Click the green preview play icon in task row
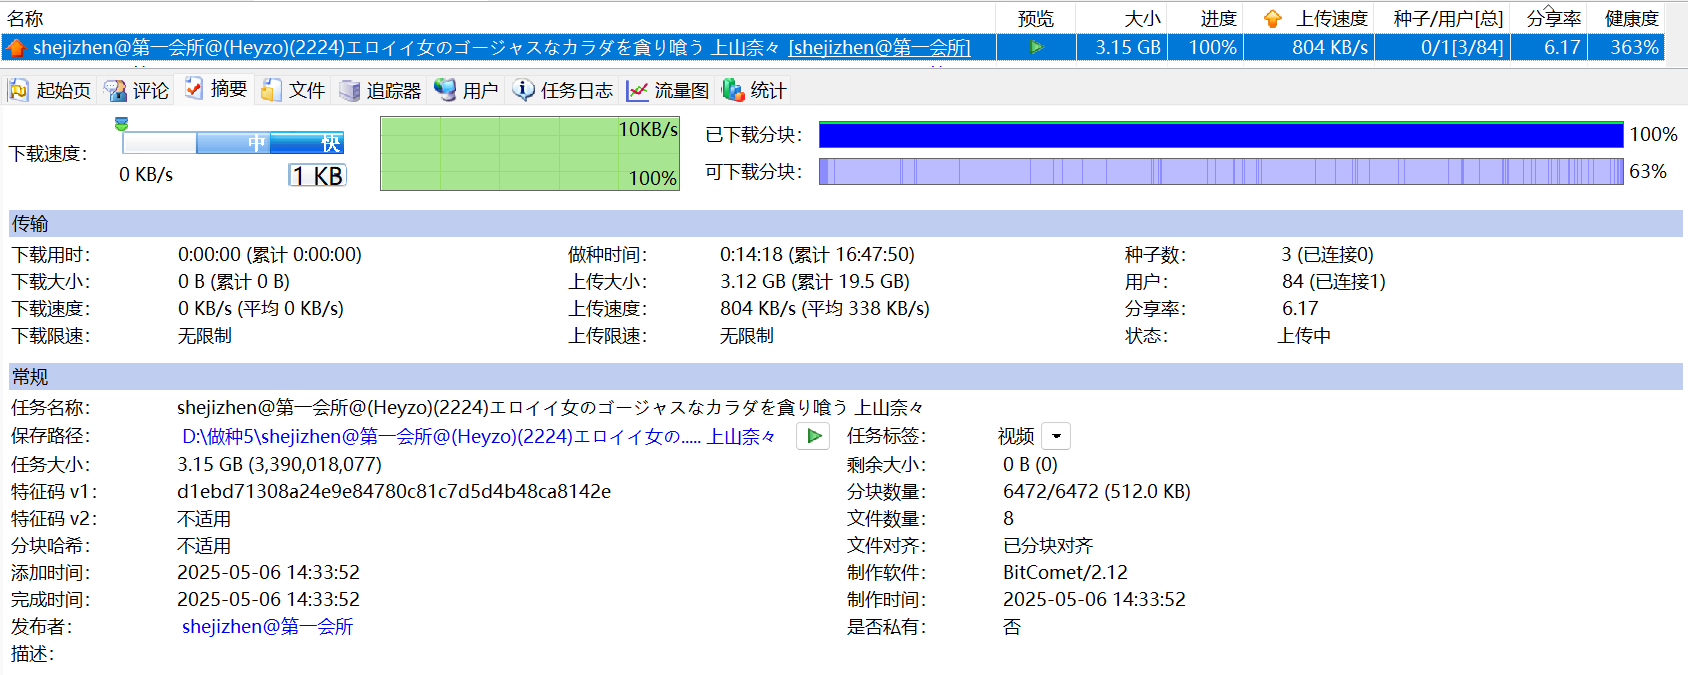The height and width of the screenshot is (675, 1688). pyautogui.click(x=1036, y=47)
